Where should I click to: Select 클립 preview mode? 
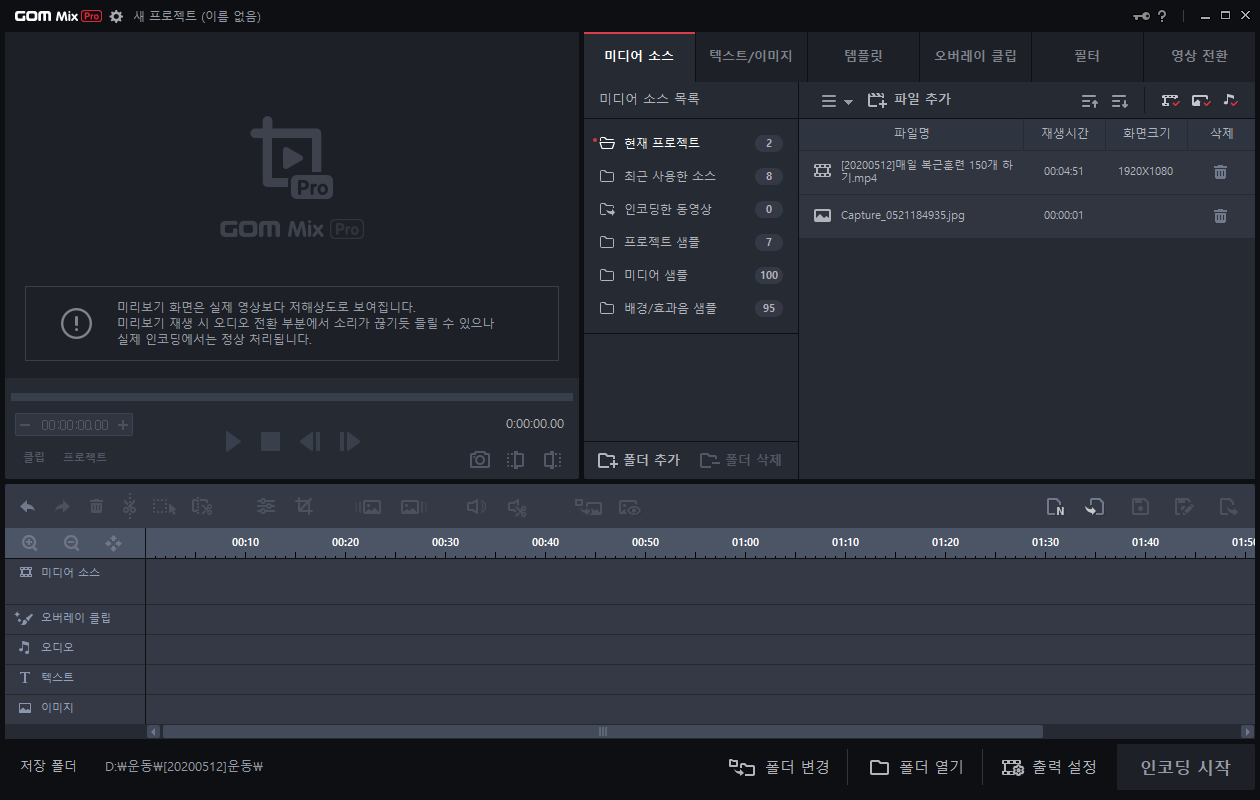click(x=34, y=457)
